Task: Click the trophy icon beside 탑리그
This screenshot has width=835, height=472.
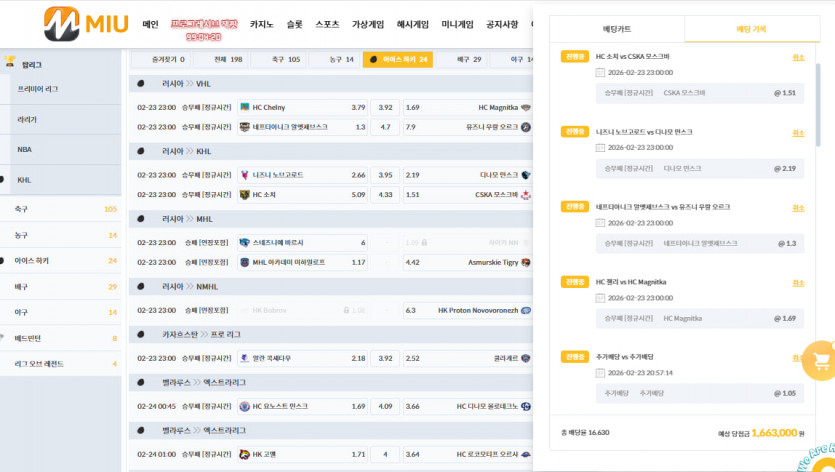Action: coord(10,62)
